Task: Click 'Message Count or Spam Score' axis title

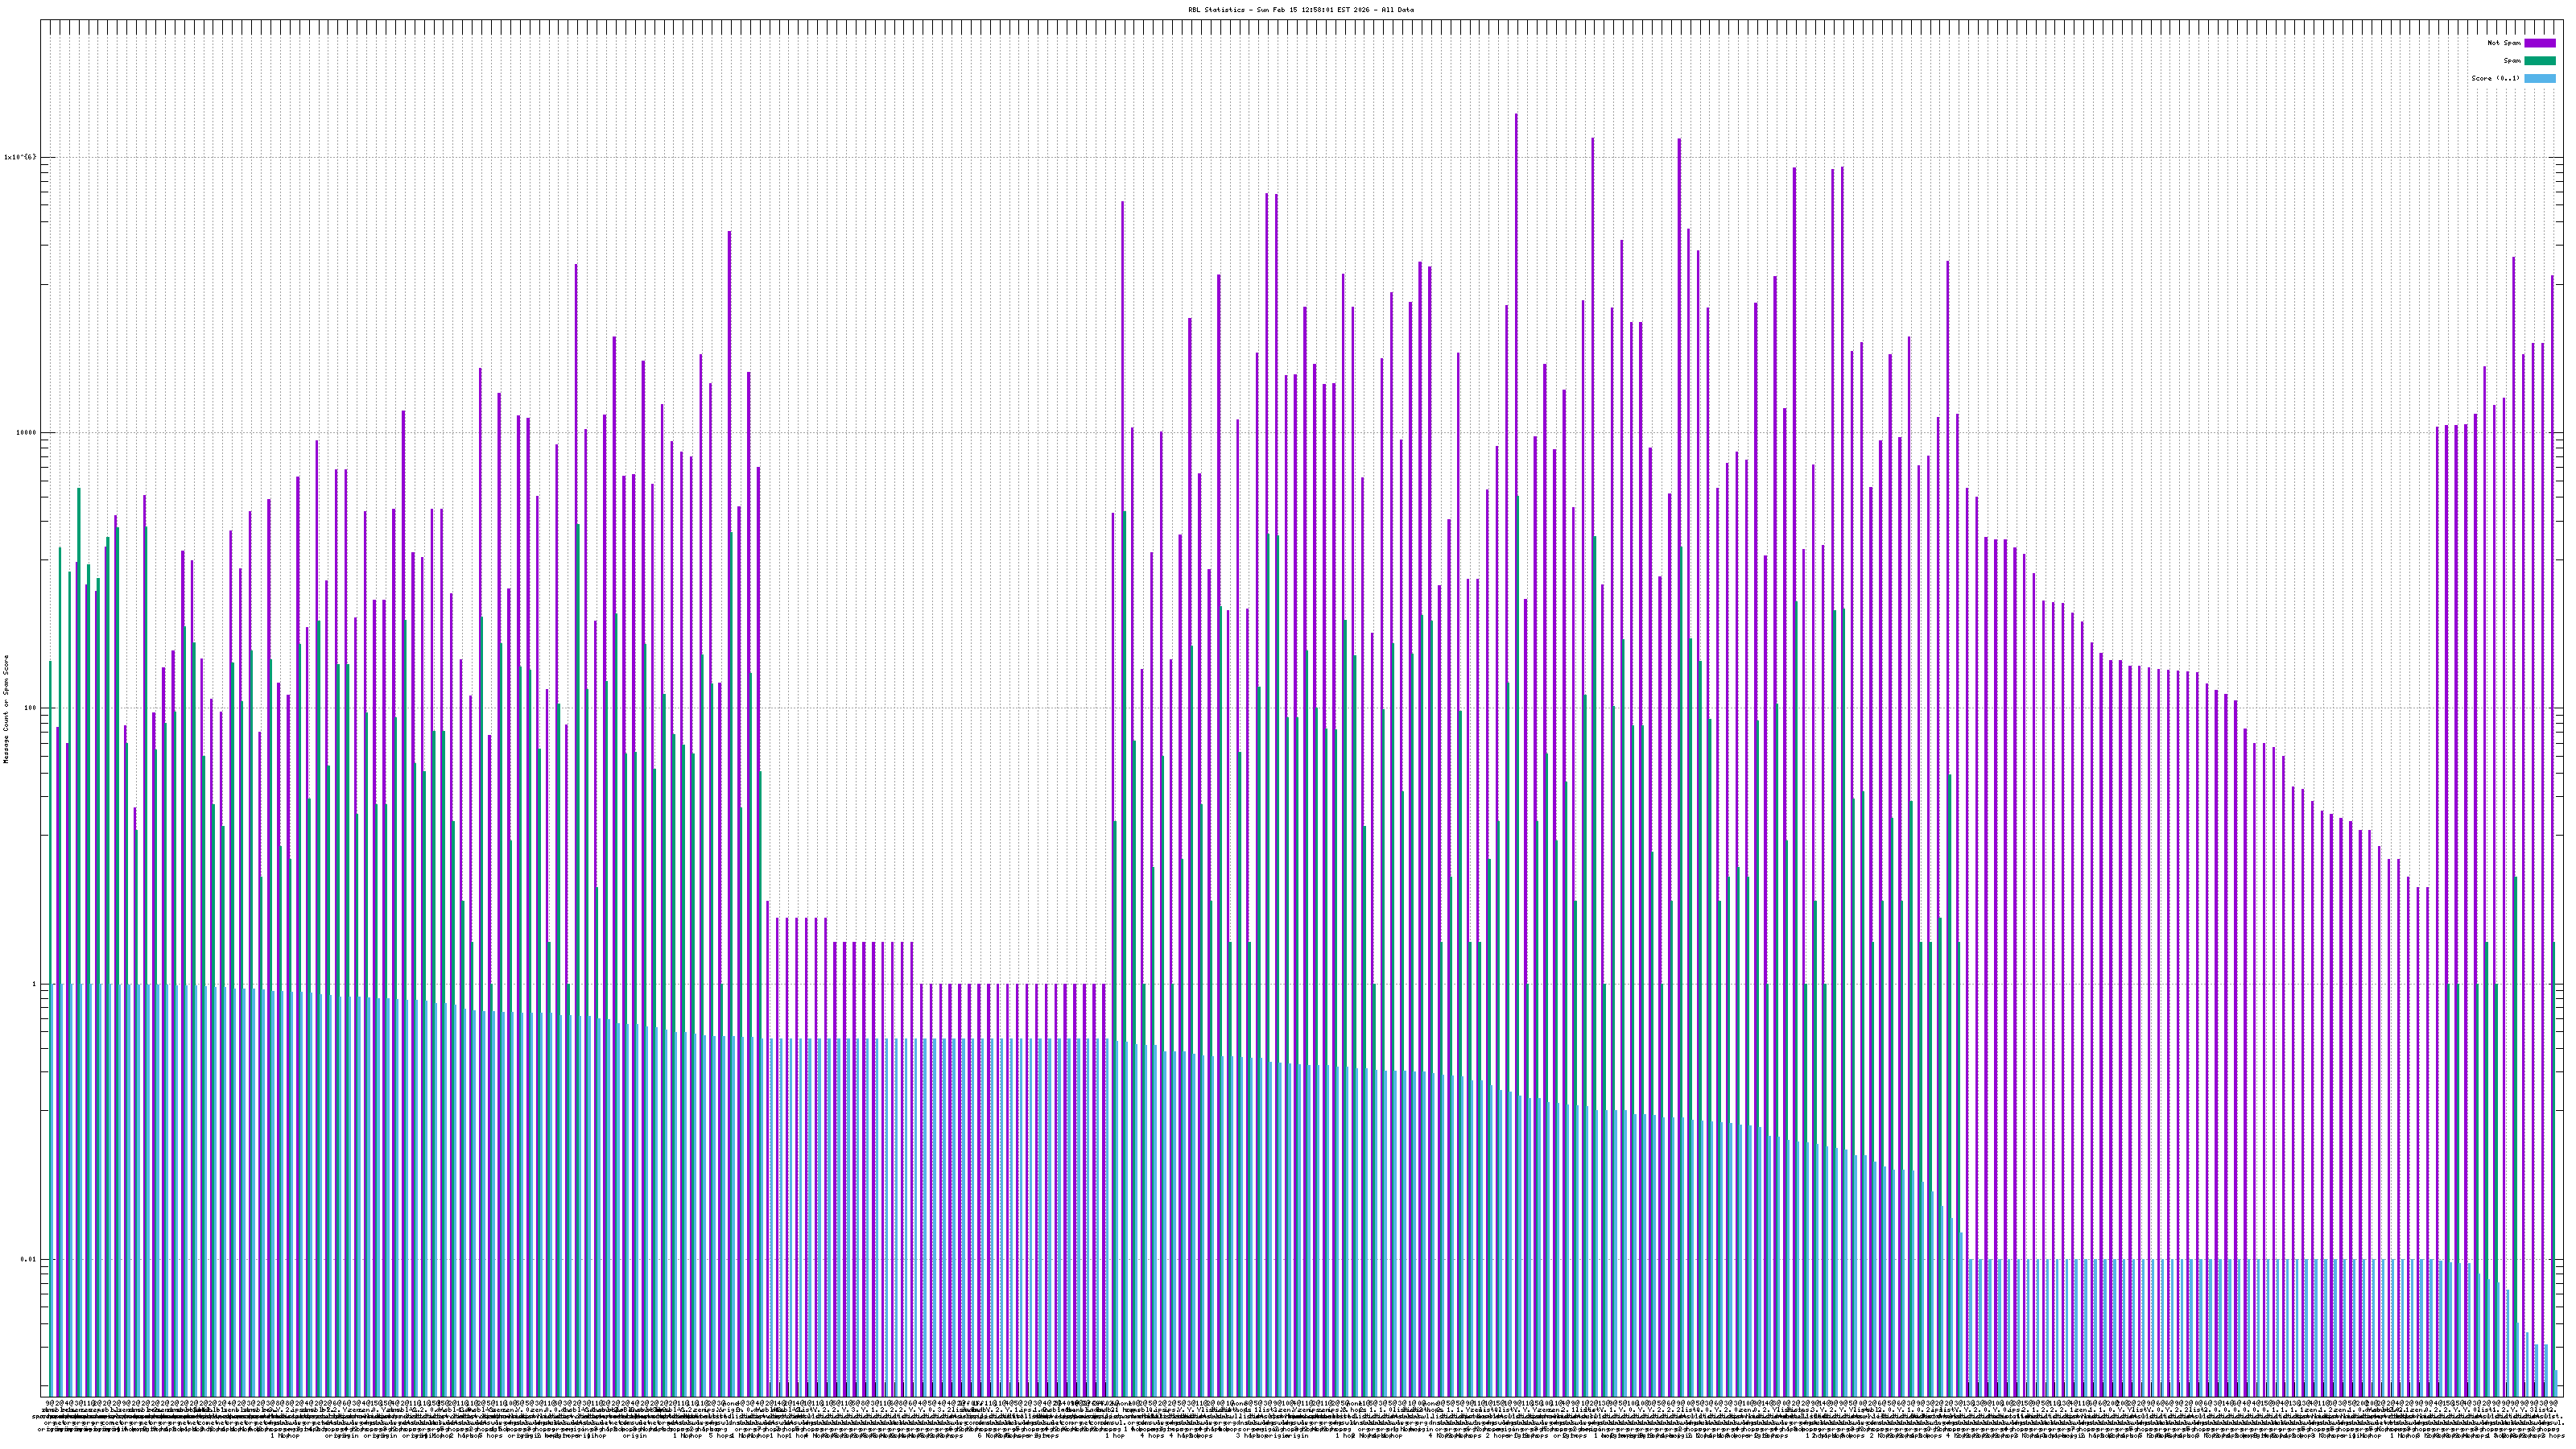Action: [6, 709]
